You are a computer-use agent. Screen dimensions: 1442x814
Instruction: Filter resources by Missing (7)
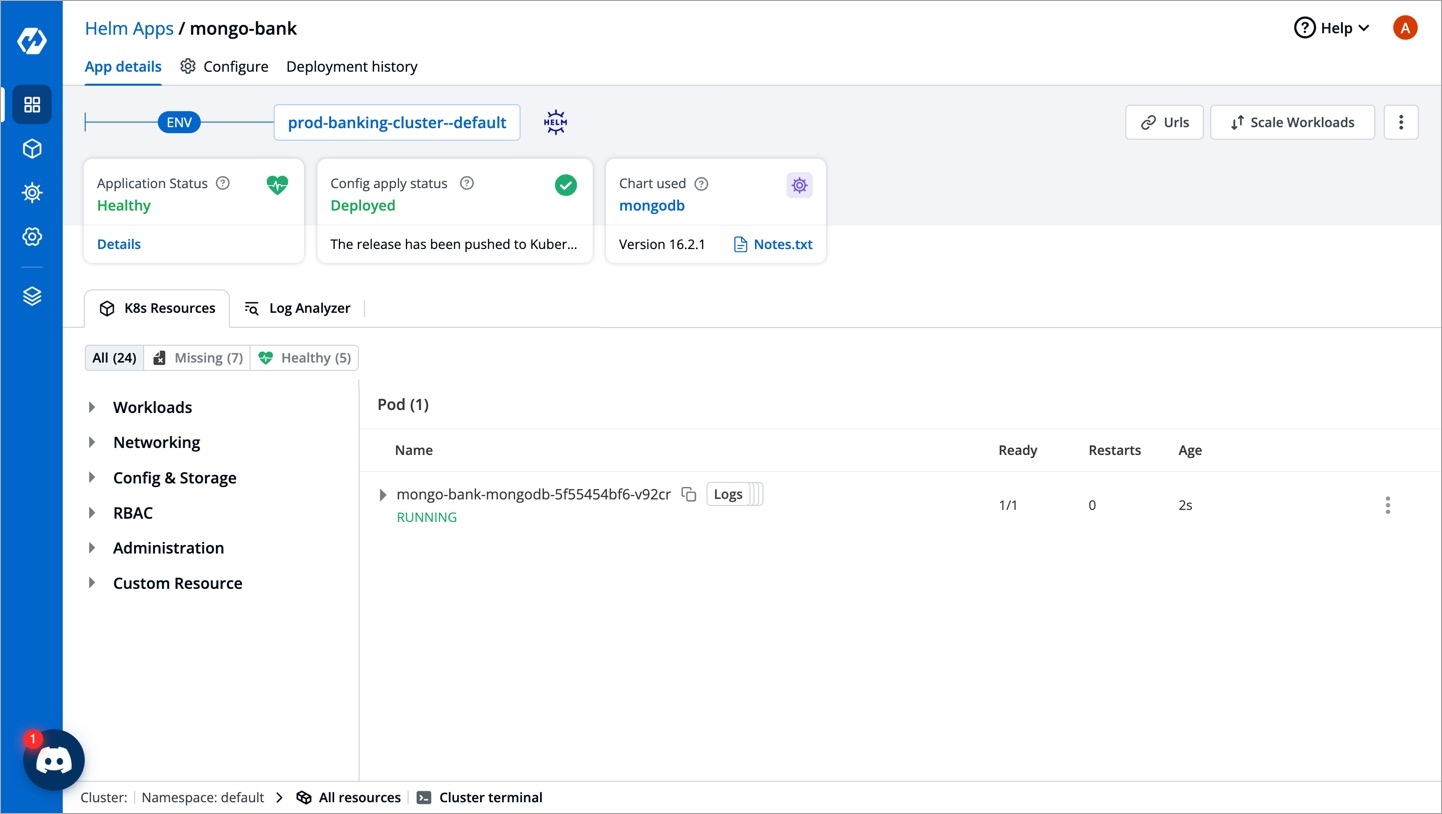pos(198,358)
